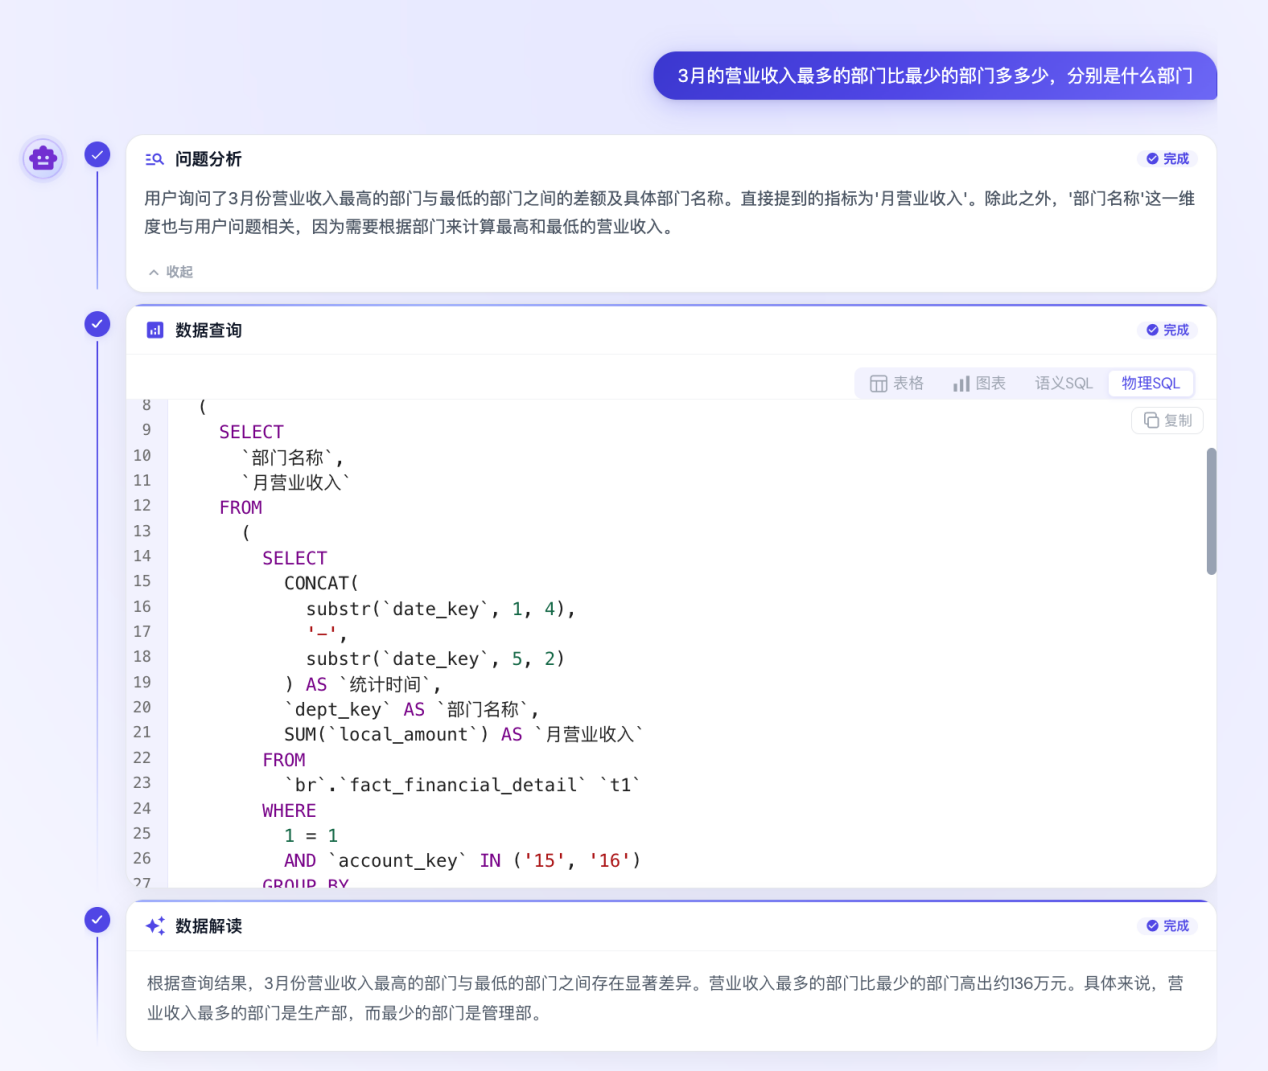Click the 数据查询 step checkmark circle
1268x1071 pixels.
point(97,324)
